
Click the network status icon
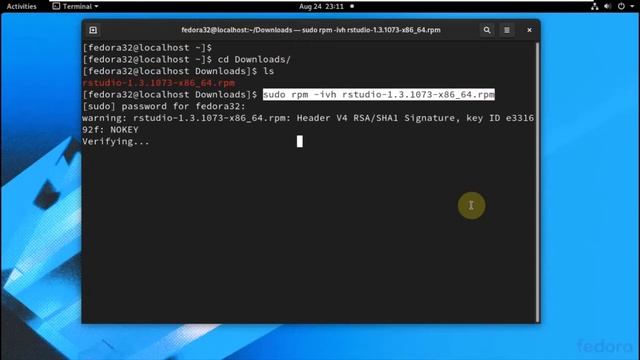tap(595, 6)
